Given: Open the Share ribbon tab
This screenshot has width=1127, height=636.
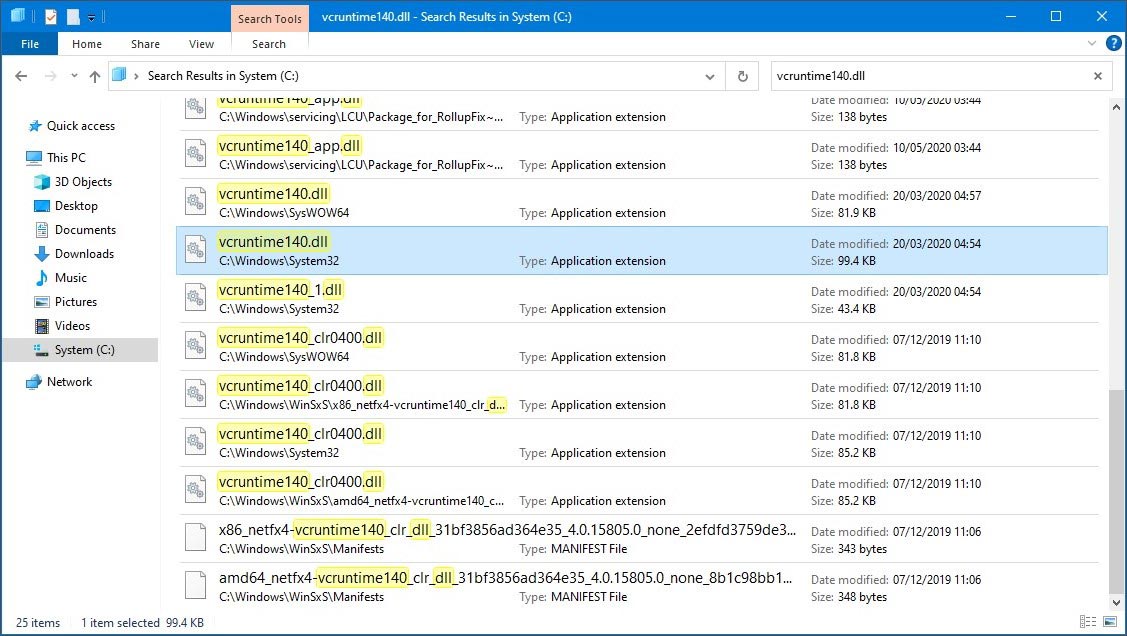Looking at the screenshot, I should click(145, 44).
